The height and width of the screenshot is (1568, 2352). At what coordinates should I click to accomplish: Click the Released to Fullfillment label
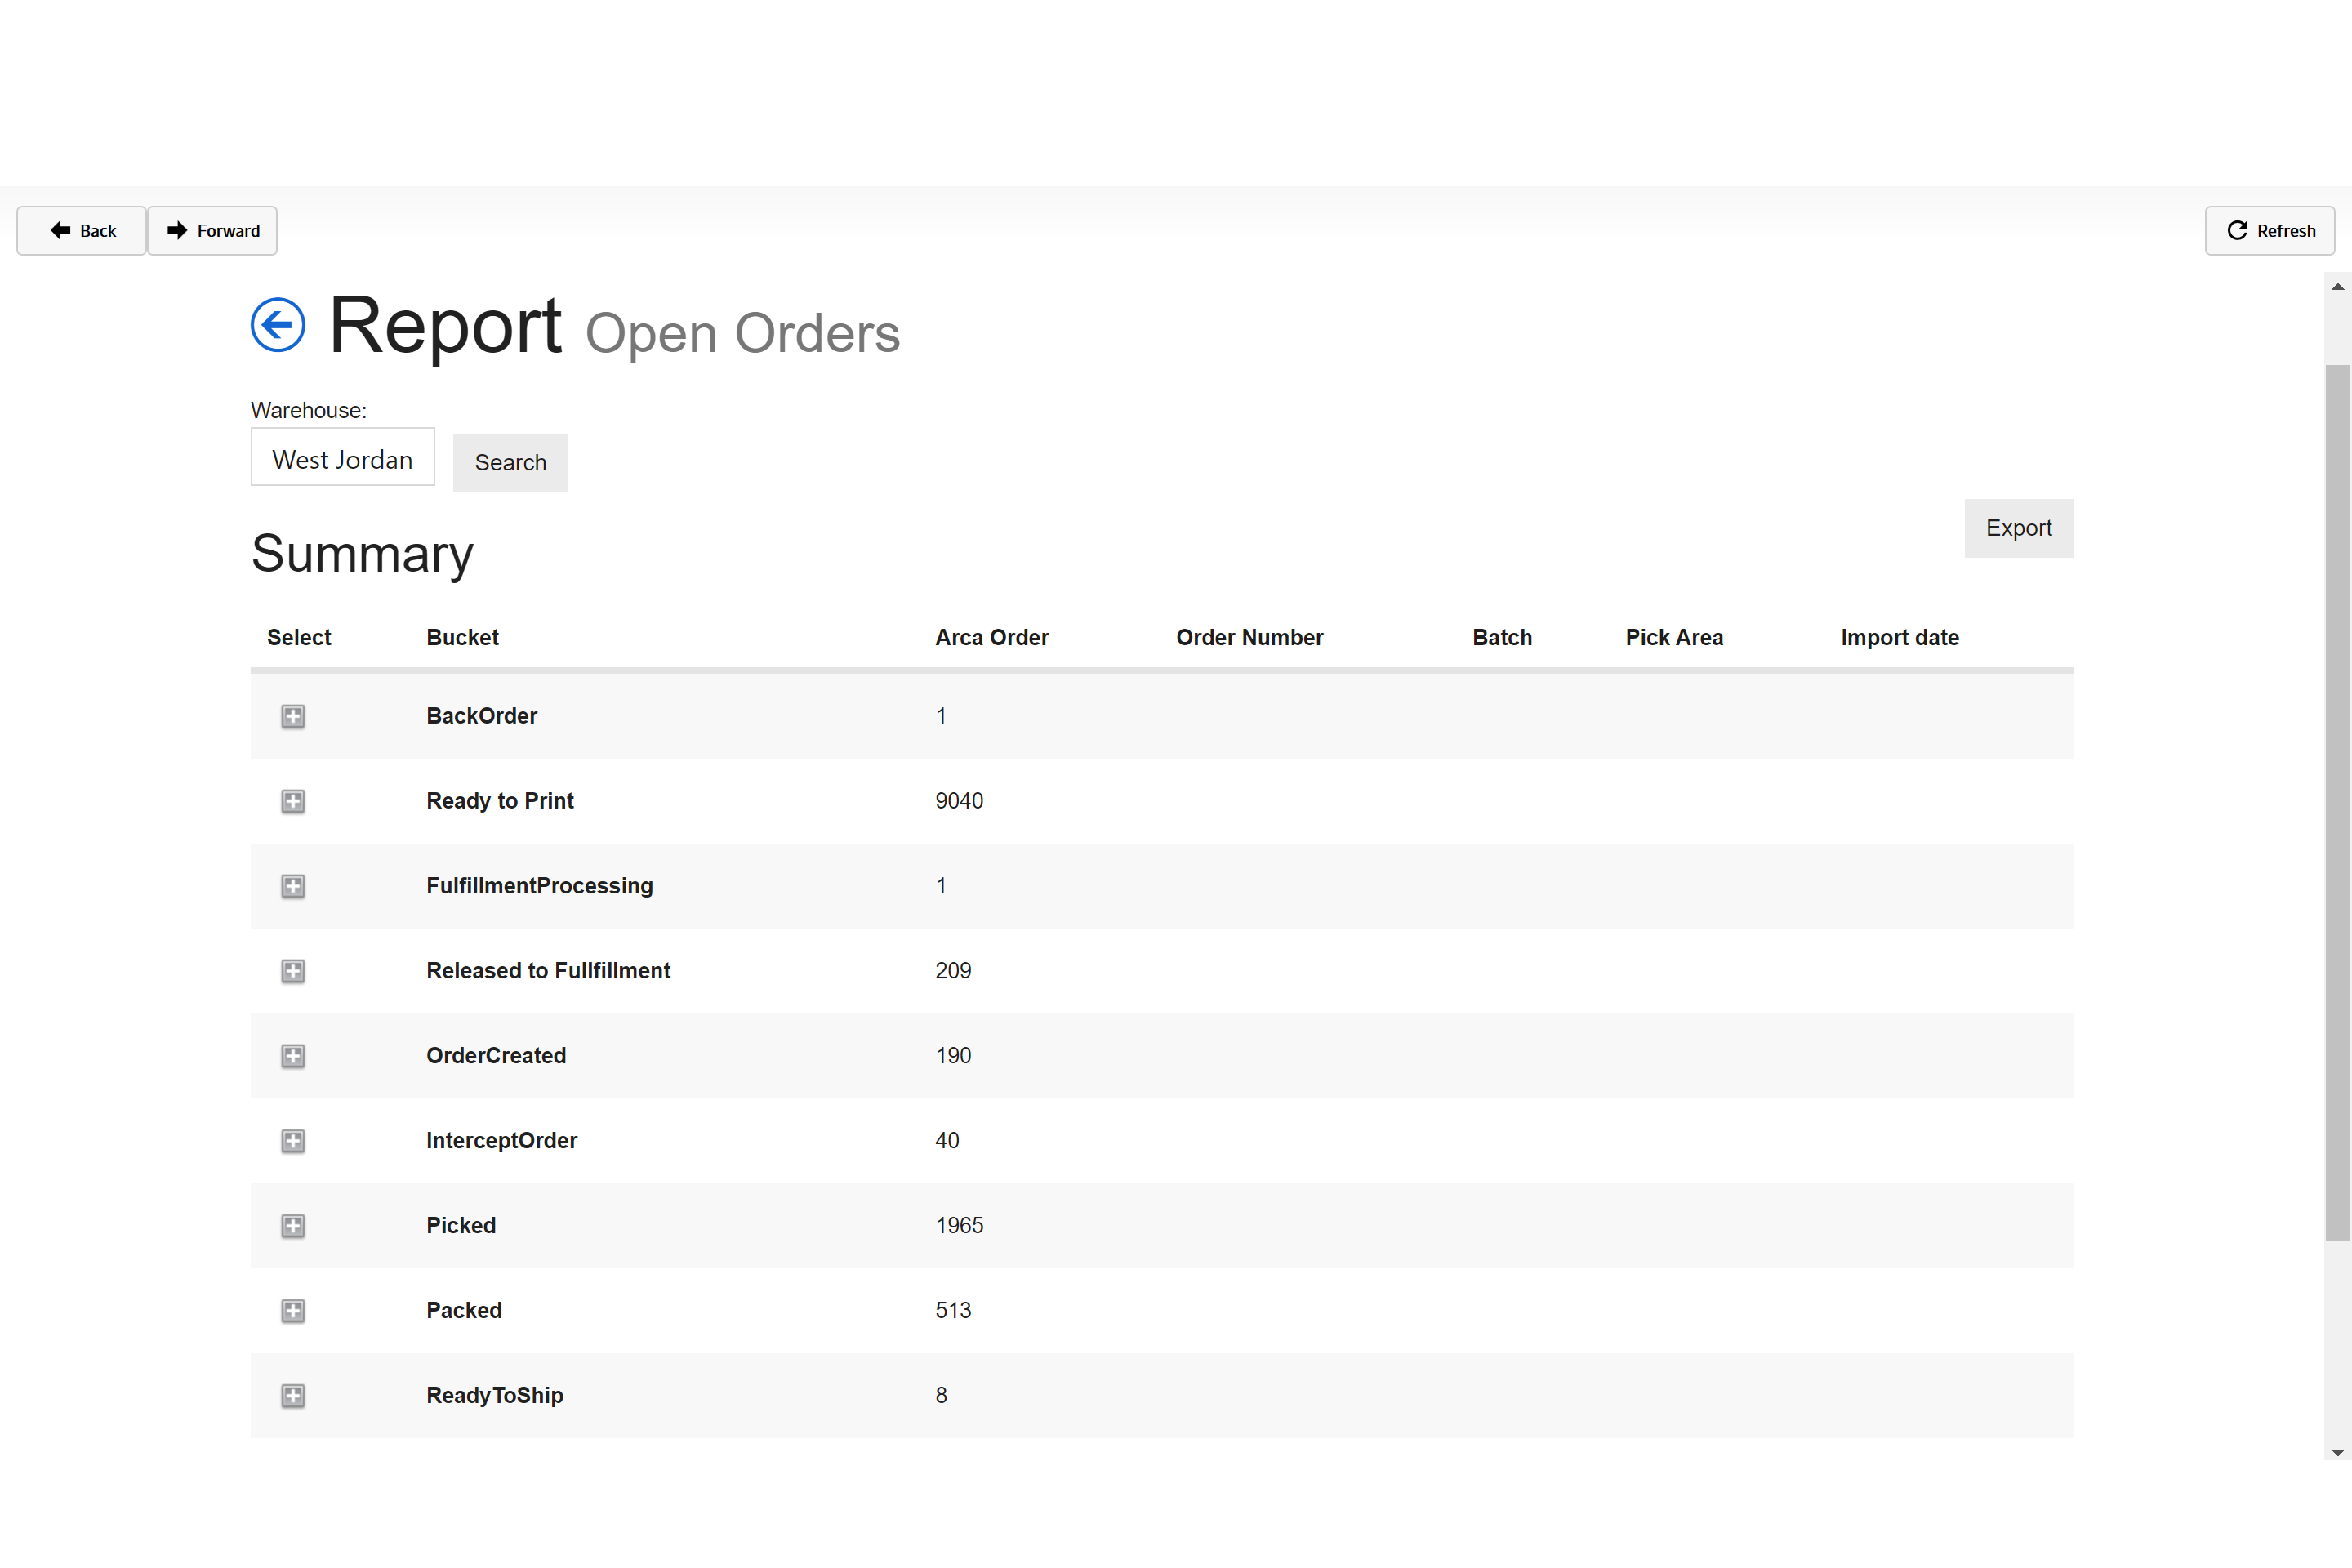point(548,971)
